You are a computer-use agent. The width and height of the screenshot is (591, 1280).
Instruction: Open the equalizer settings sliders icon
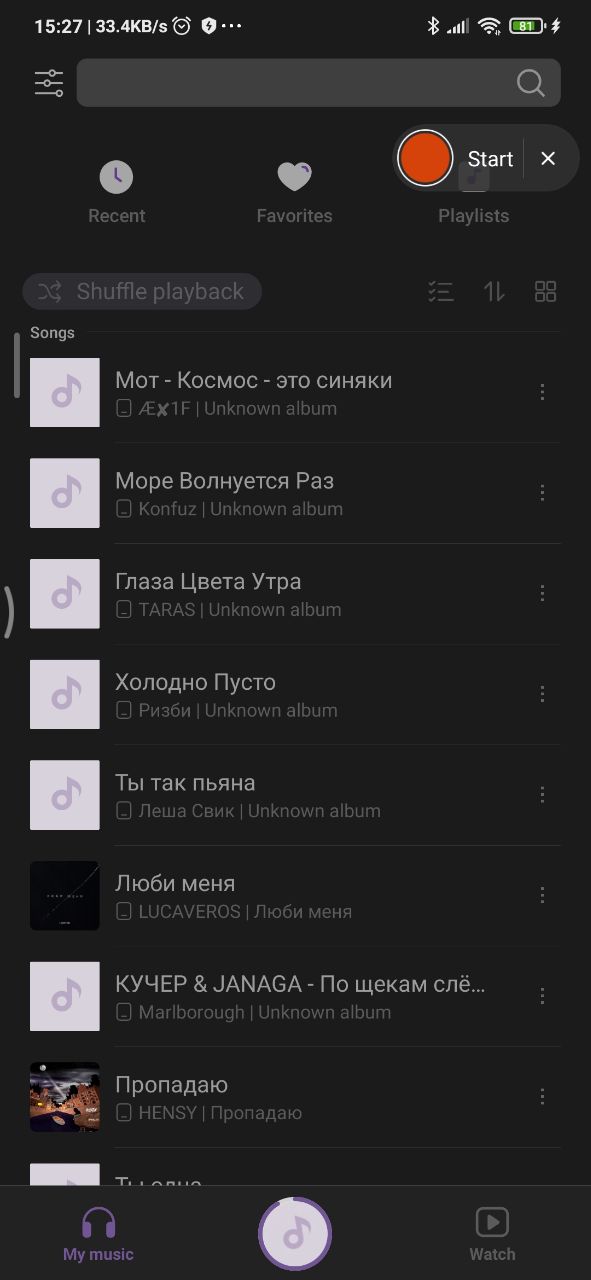pos(49,83)
